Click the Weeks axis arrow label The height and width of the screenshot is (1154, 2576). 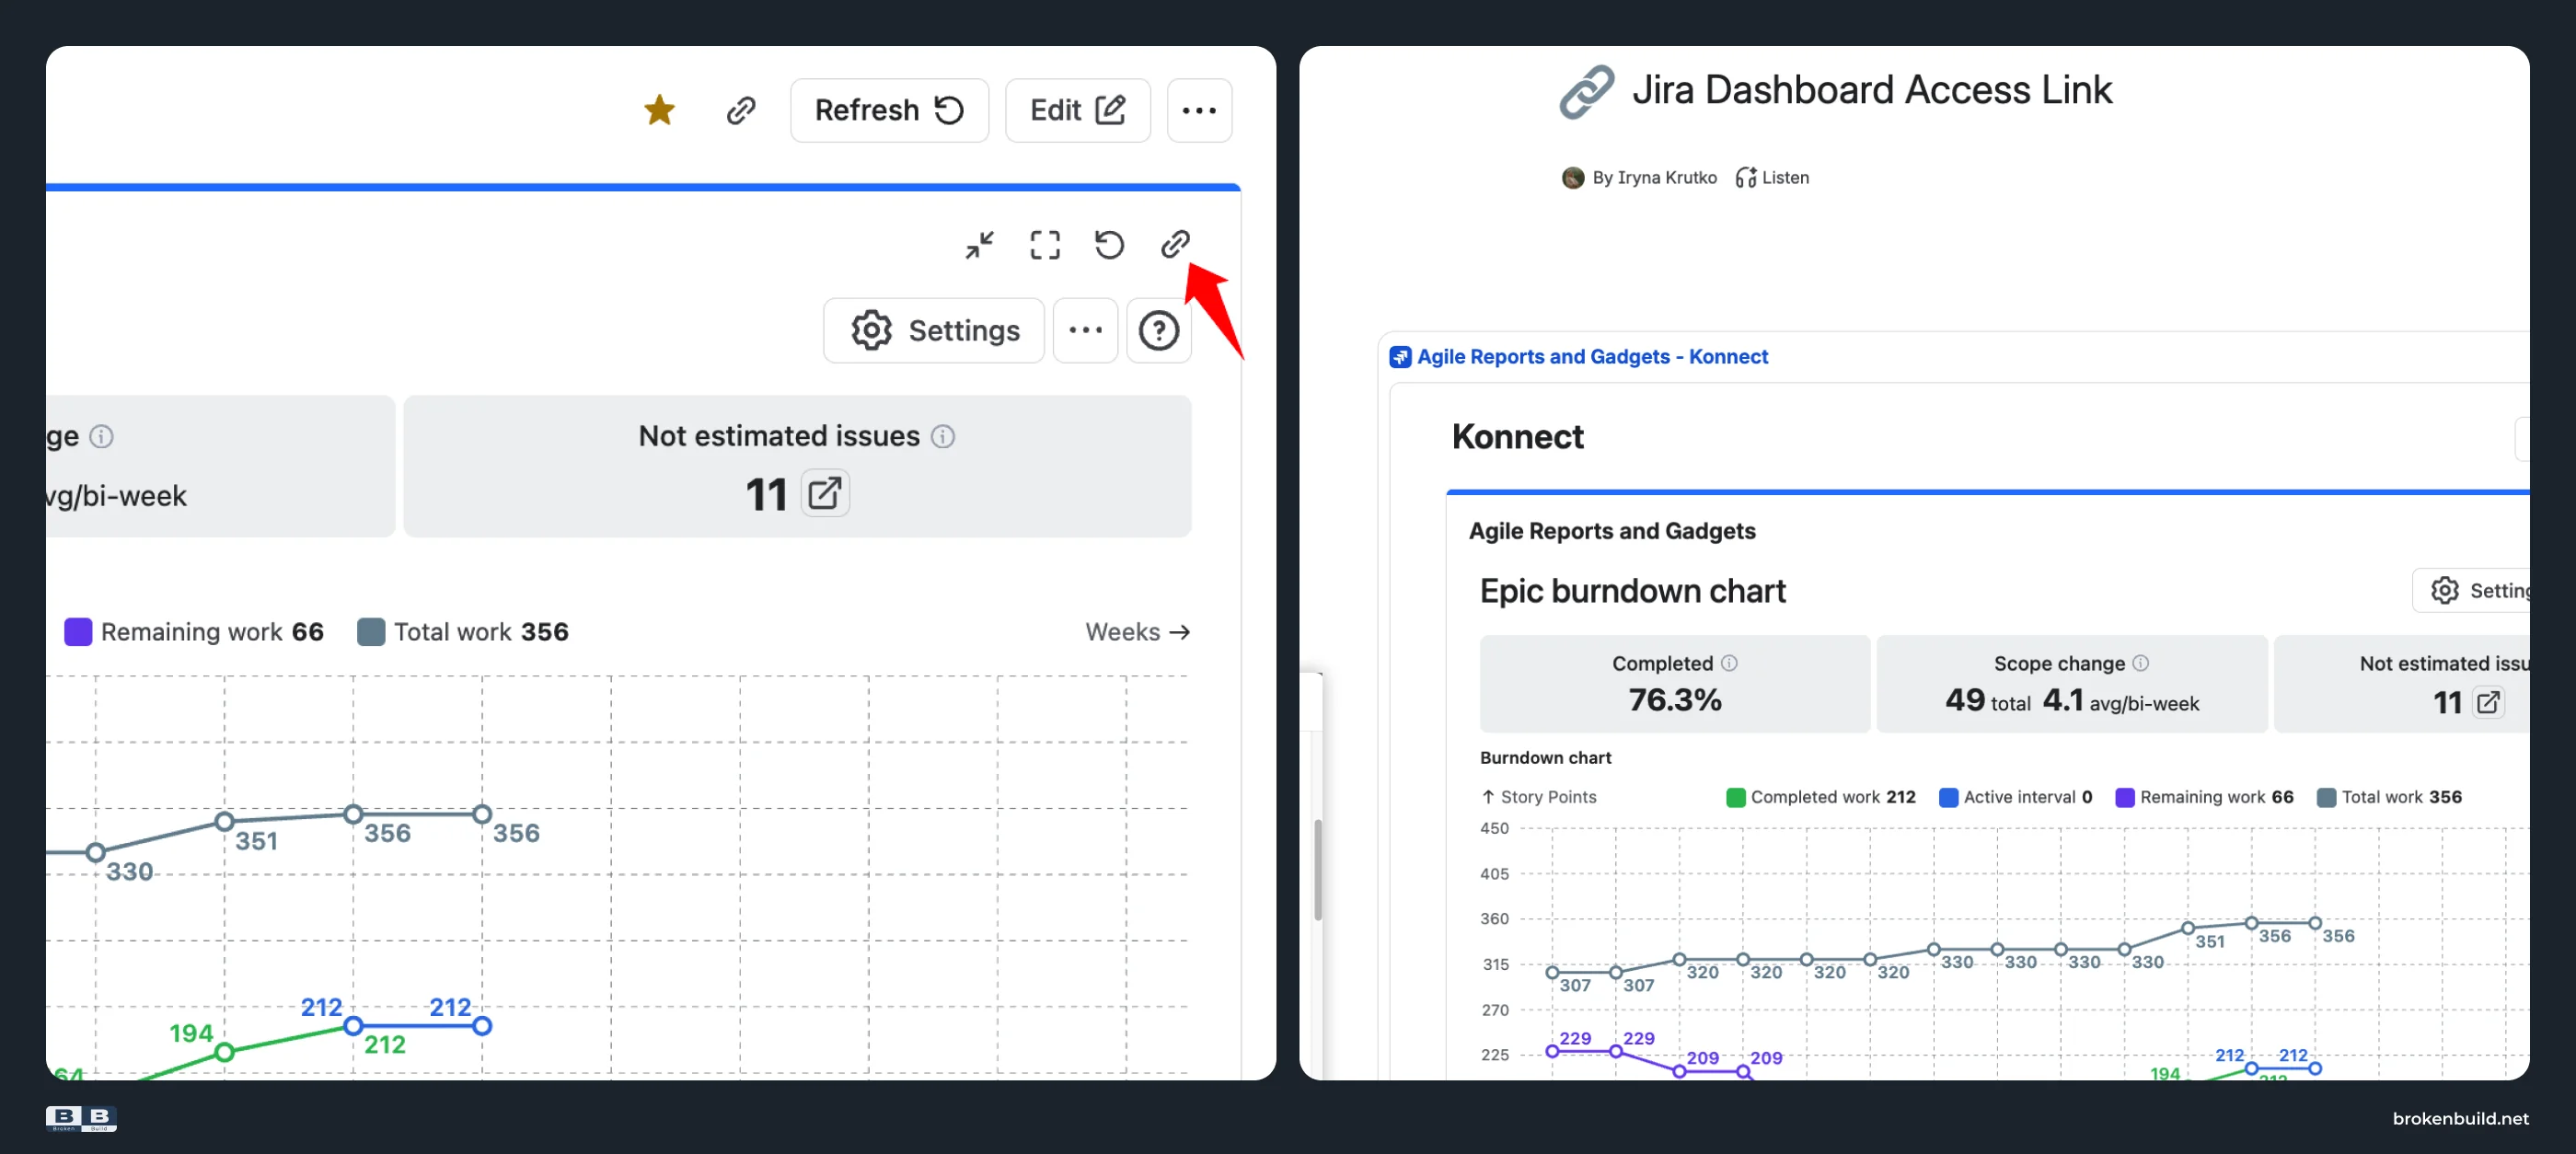1137,632
